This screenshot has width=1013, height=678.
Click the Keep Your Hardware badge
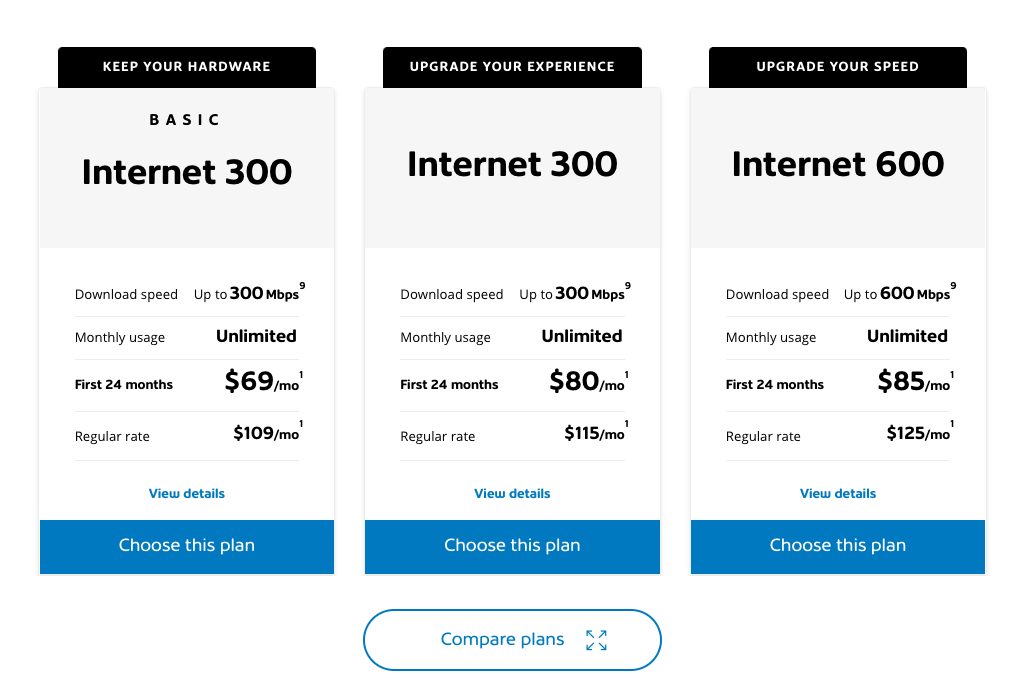tap(187, 67)
